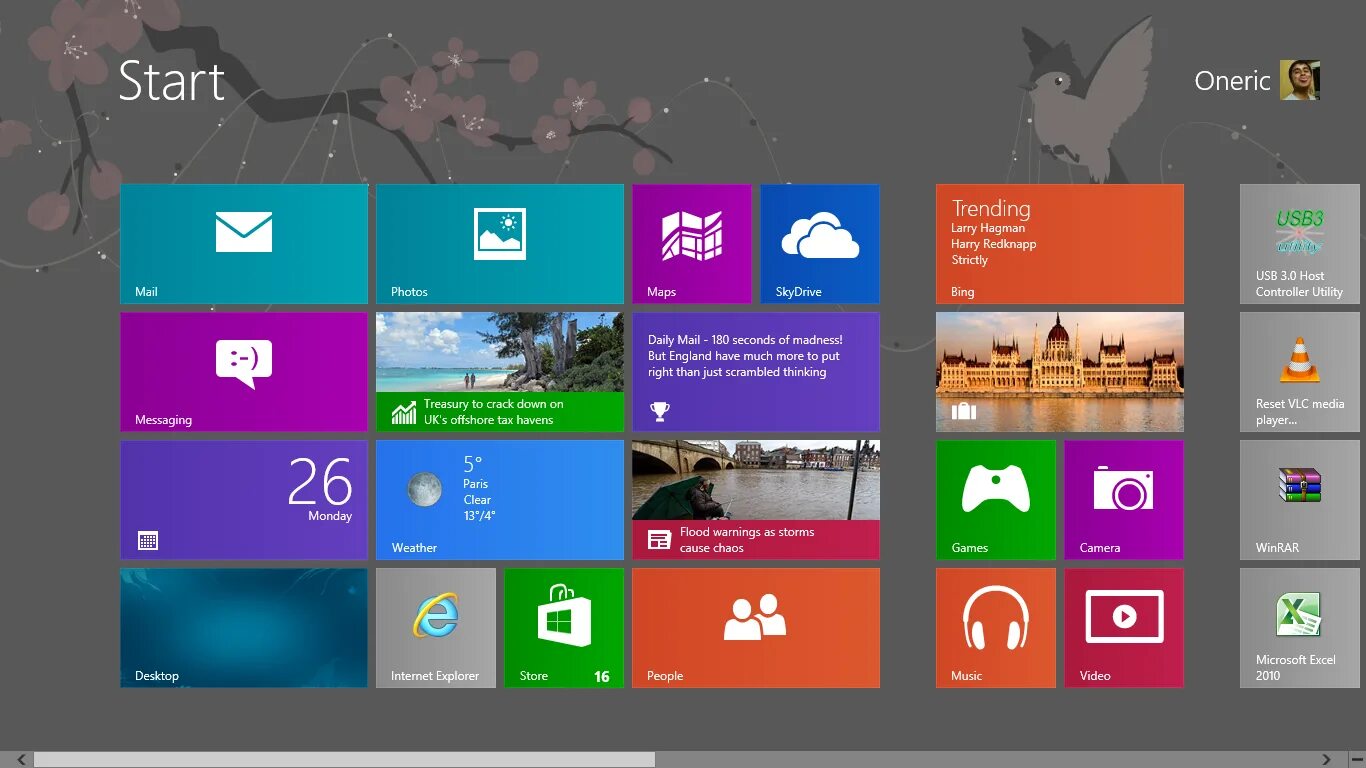This screenshot has width=1366, height=768.
Task: Click the Reset VLC media player label
Action: coord(1300,412)
